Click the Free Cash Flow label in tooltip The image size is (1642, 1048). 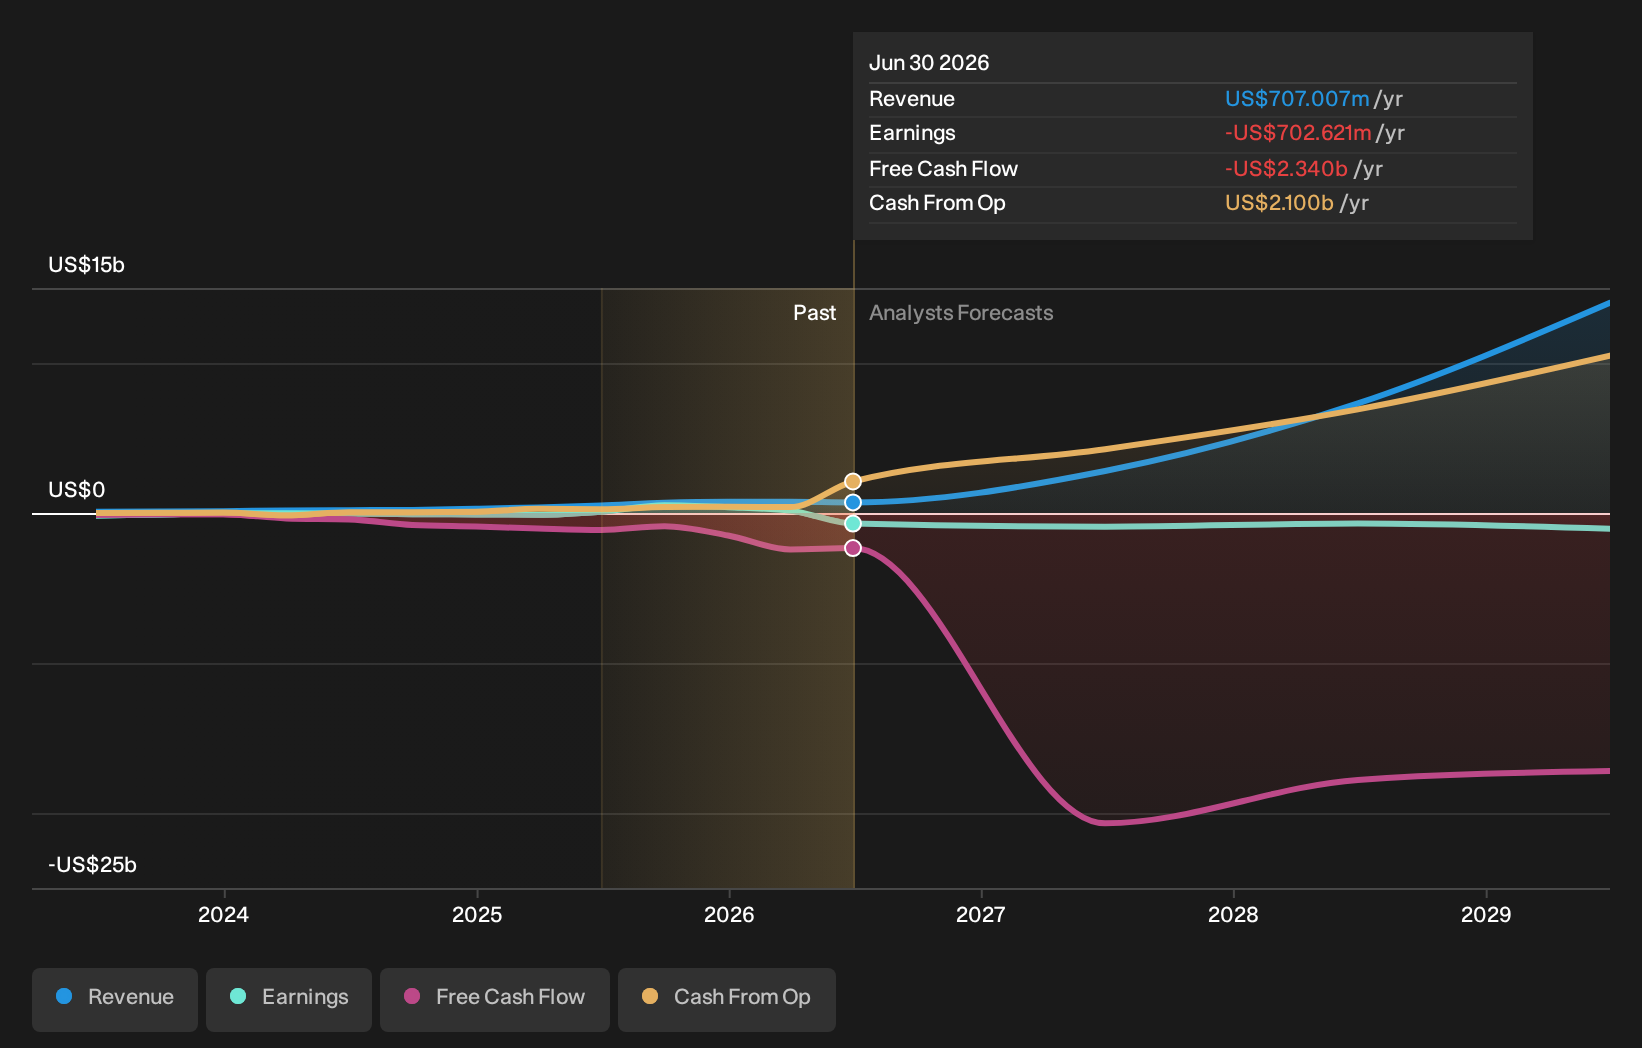pos(943,169)
